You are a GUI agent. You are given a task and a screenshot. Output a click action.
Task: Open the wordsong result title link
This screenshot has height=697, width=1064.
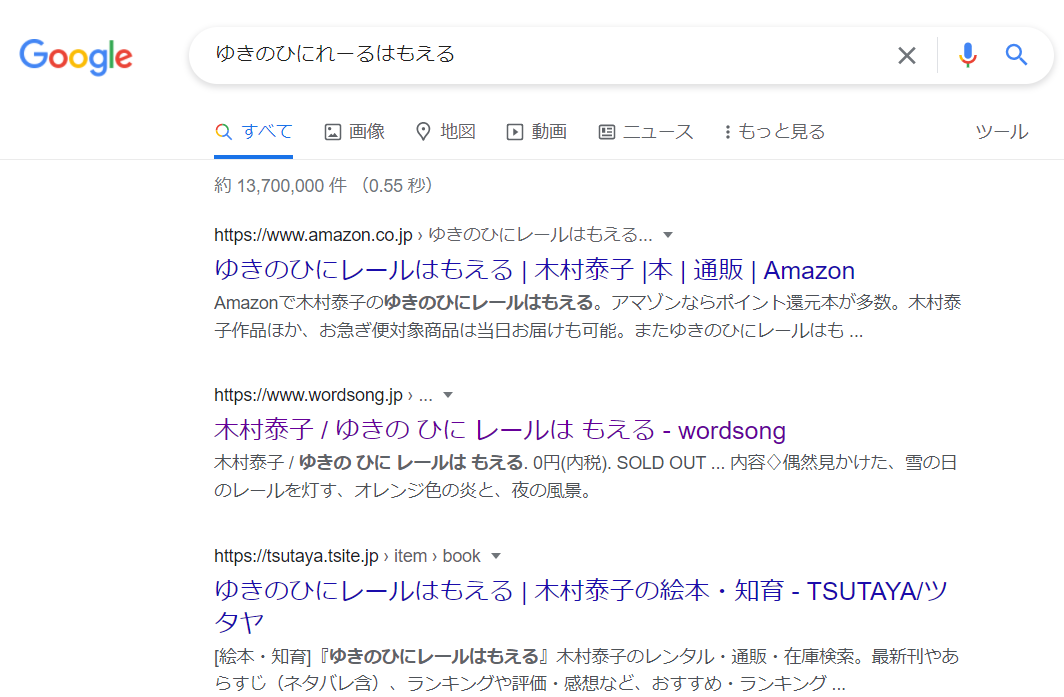[499, 430]
